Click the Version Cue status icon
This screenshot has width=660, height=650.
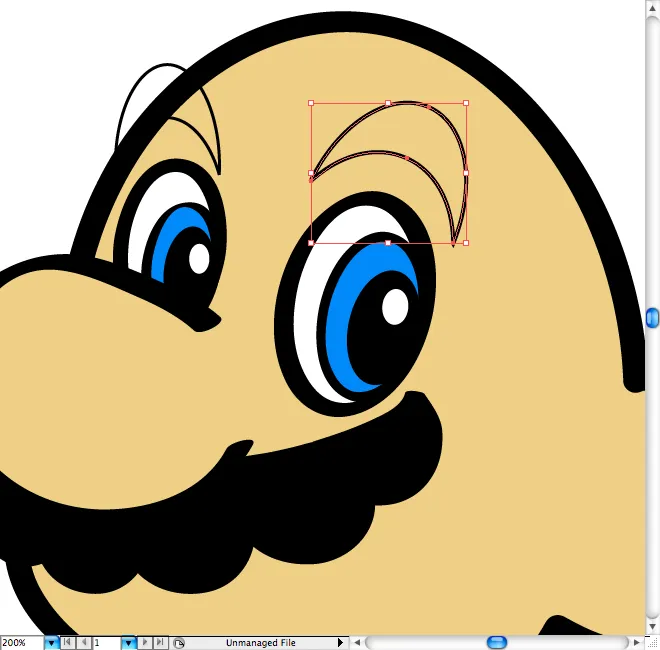click(178, 643)
